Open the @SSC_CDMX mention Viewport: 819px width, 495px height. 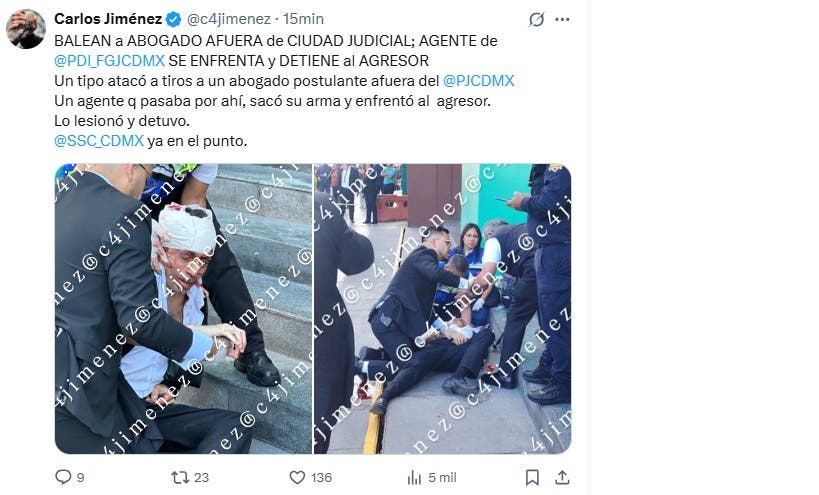(99, 141)
